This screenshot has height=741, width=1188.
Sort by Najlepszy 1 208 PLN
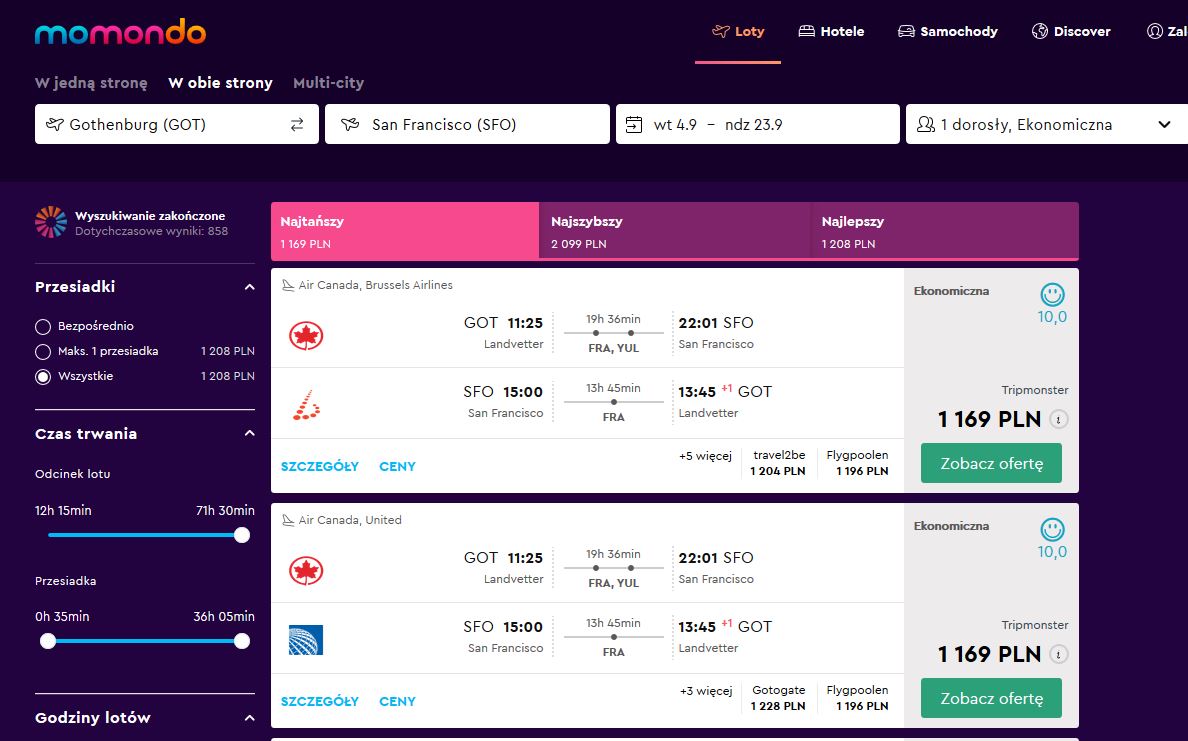click(x=945, y=231)
